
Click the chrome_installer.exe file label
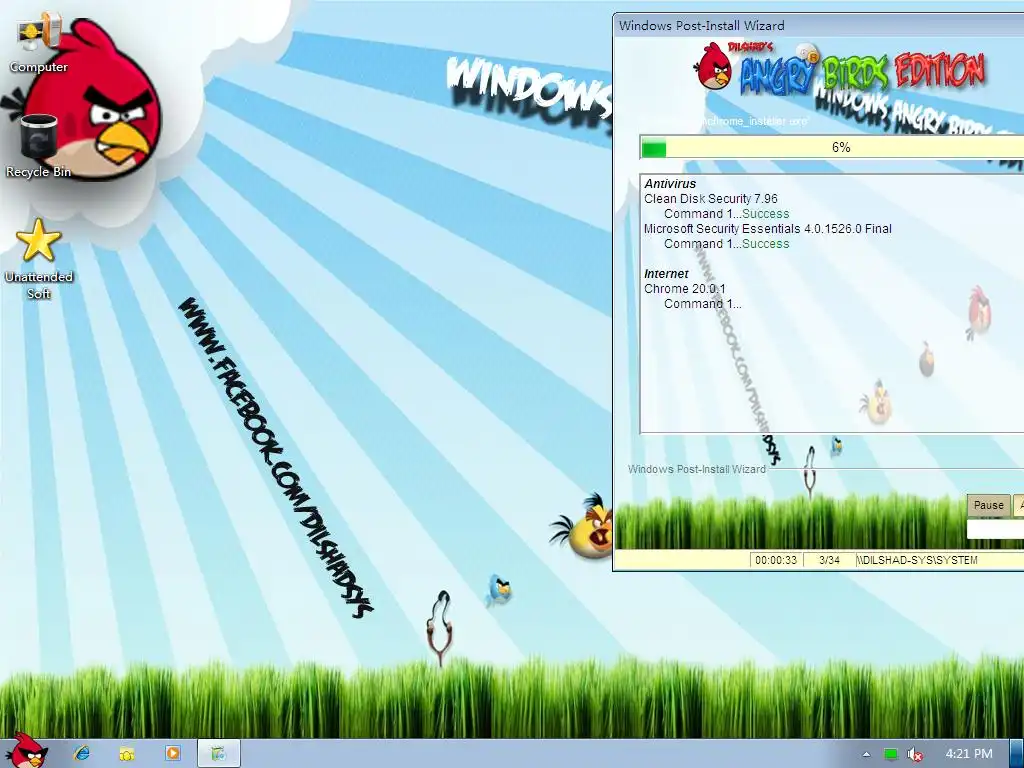(754, 121)
